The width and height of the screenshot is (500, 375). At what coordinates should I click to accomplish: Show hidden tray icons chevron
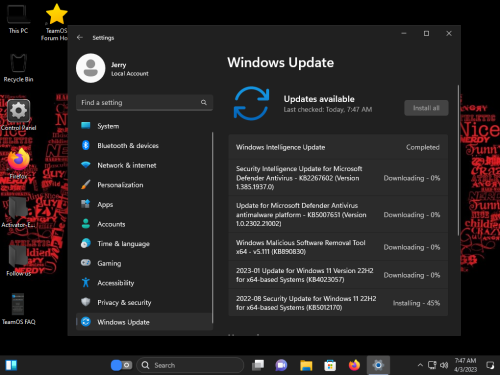pos(420,365)
